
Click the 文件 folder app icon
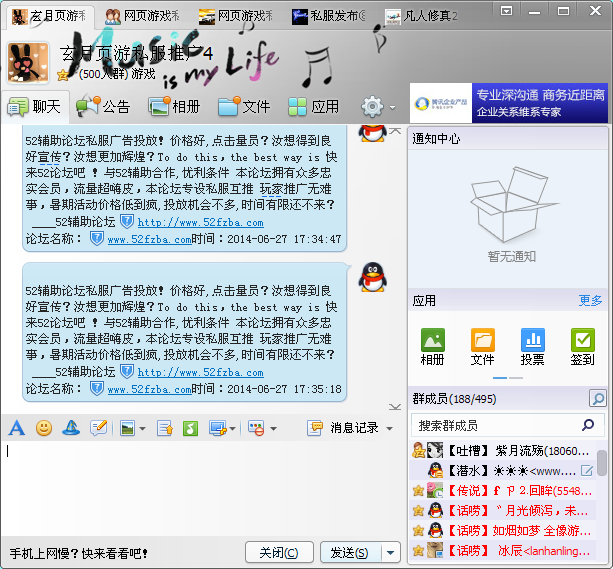click(483, 347)
